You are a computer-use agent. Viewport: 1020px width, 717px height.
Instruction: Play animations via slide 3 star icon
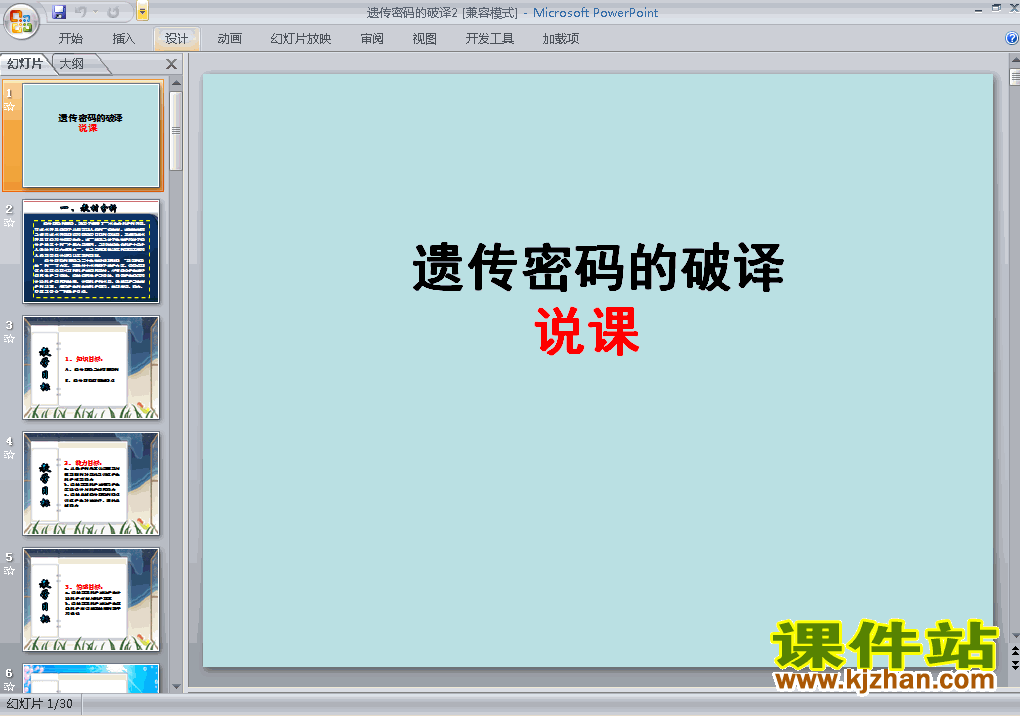coord(9,338)
